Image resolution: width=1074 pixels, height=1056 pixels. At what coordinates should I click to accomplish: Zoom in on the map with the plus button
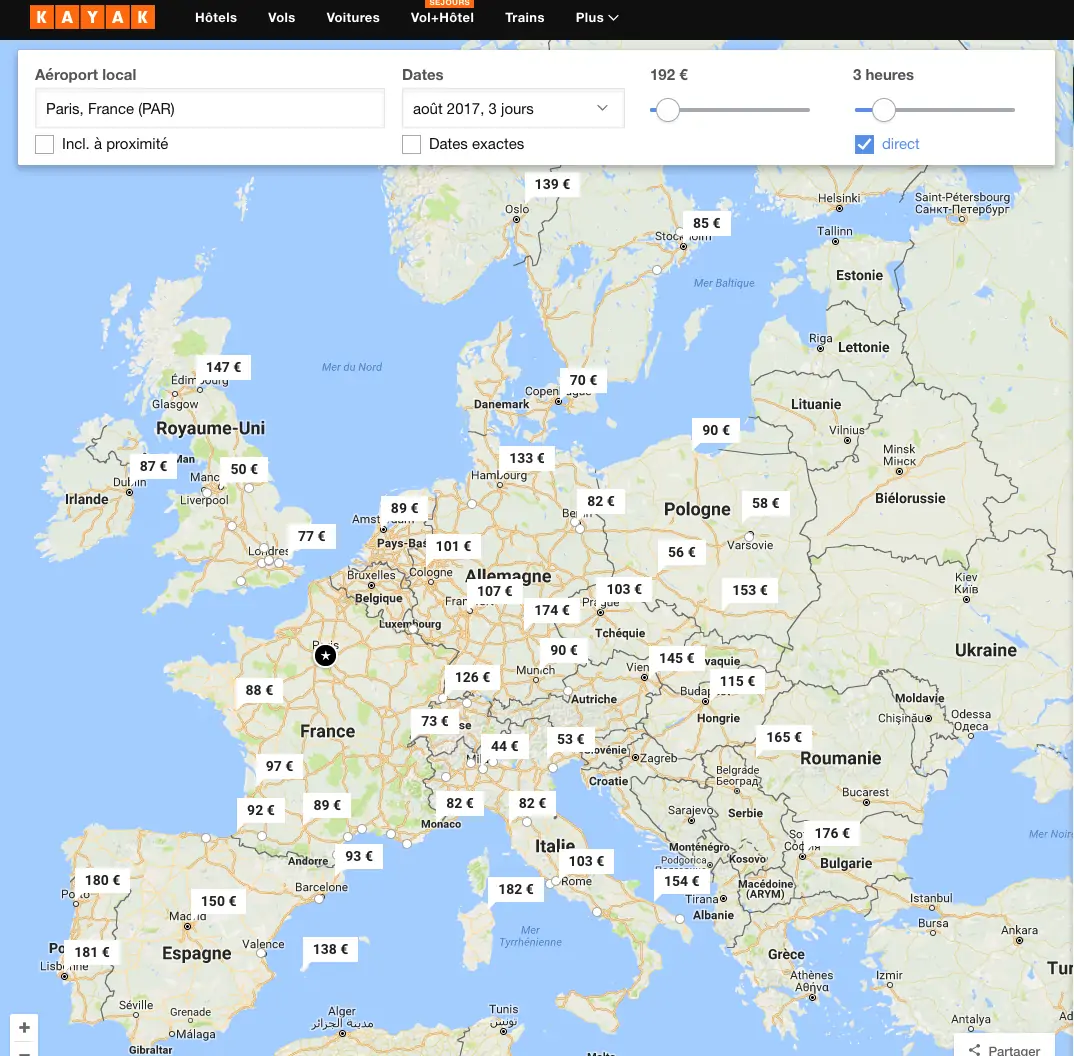(x=25, y=1027)
